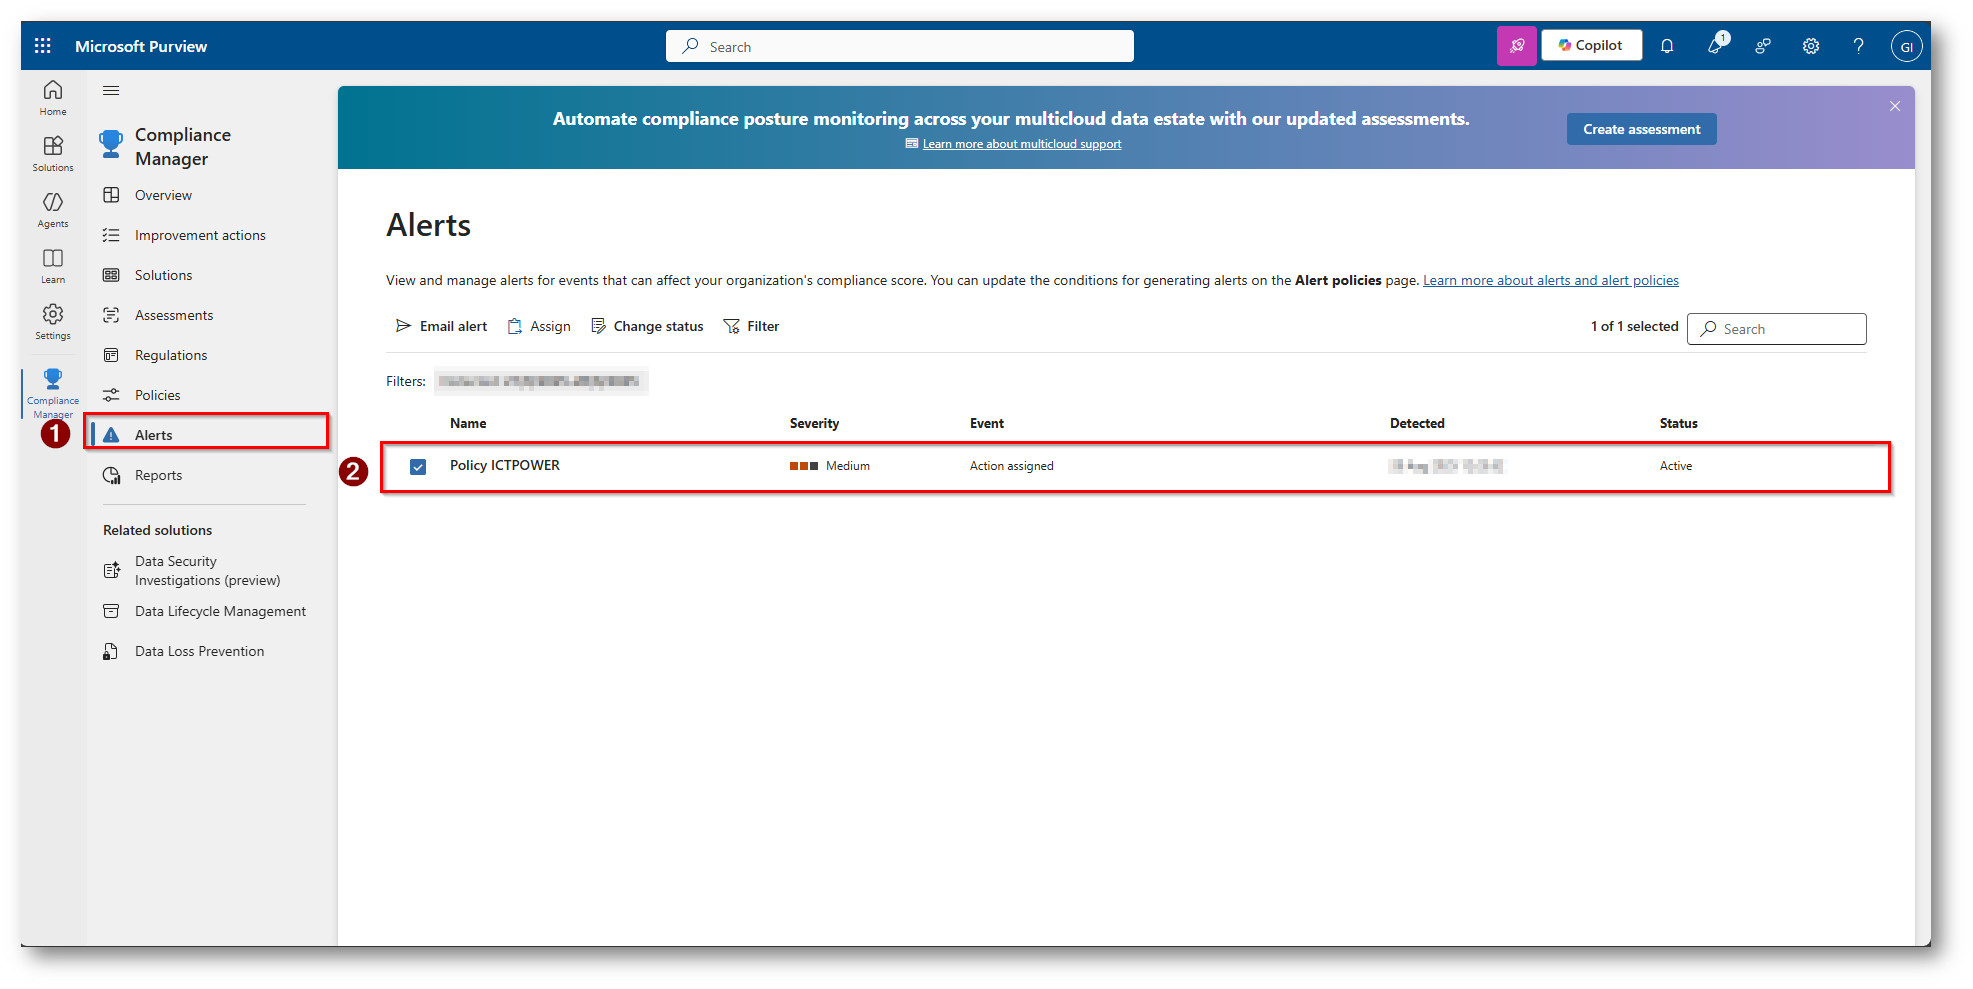The height and width of the screenshot is (989, 1973).
Task: Open Learn in the left rail
Action: (53, 266)
